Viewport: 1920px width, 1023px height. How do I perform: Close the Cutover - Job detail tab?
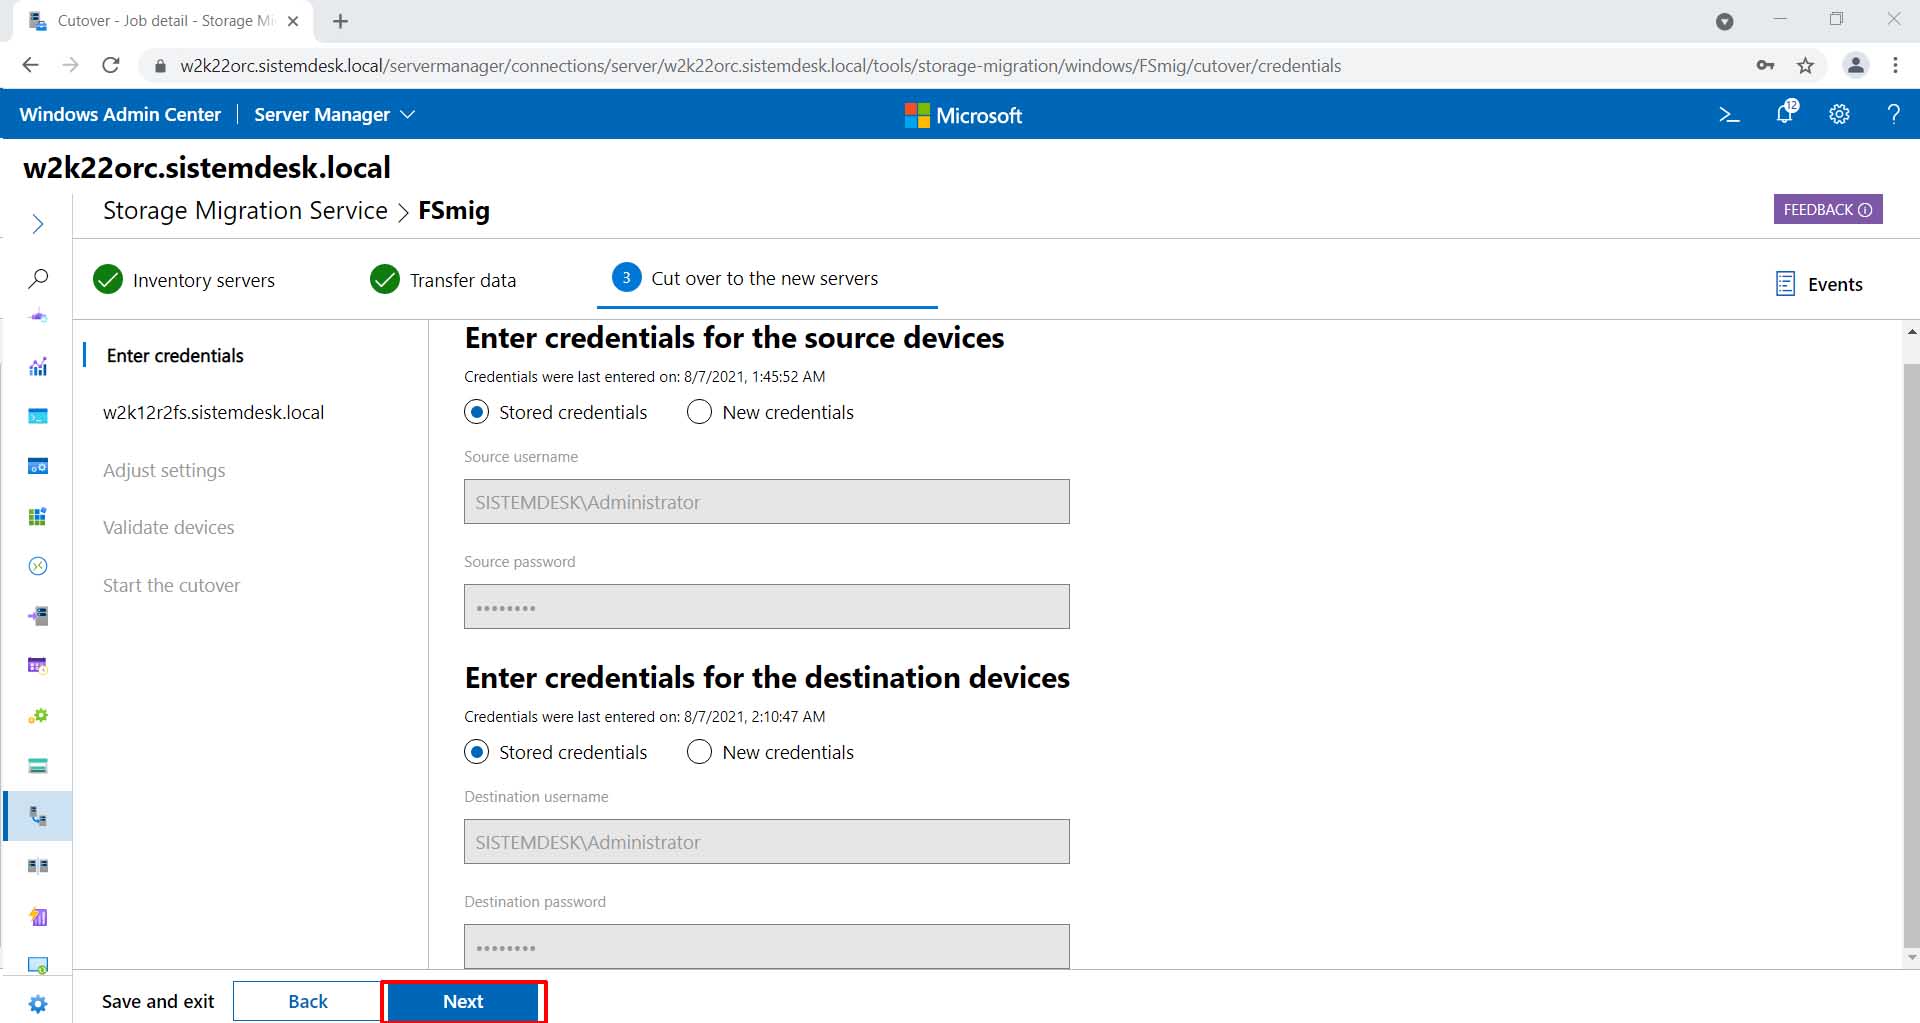[293, 21]
